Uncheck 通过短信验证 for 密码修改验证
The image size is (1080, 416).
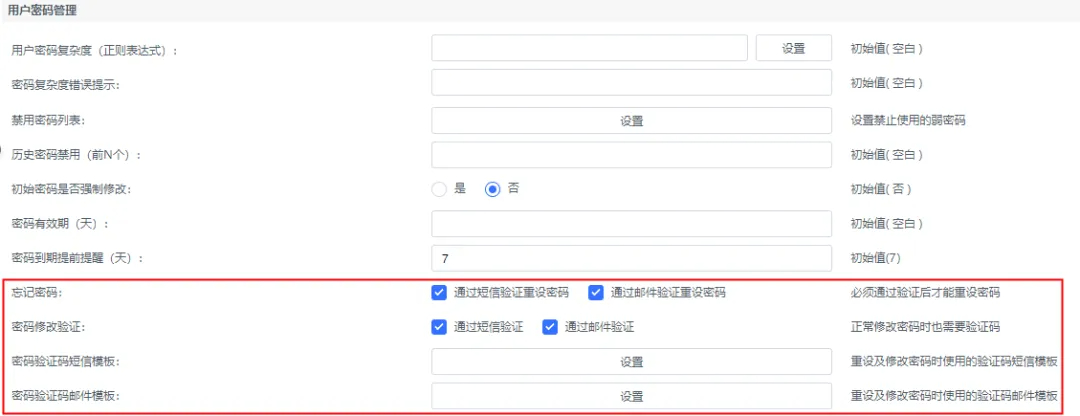439,327
